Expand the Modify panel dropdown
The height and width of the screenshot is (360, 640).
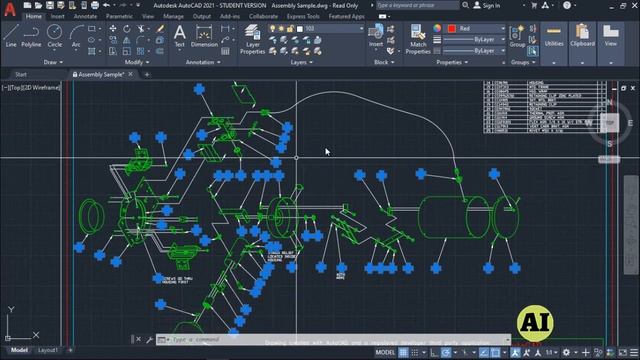coord(137,62)
